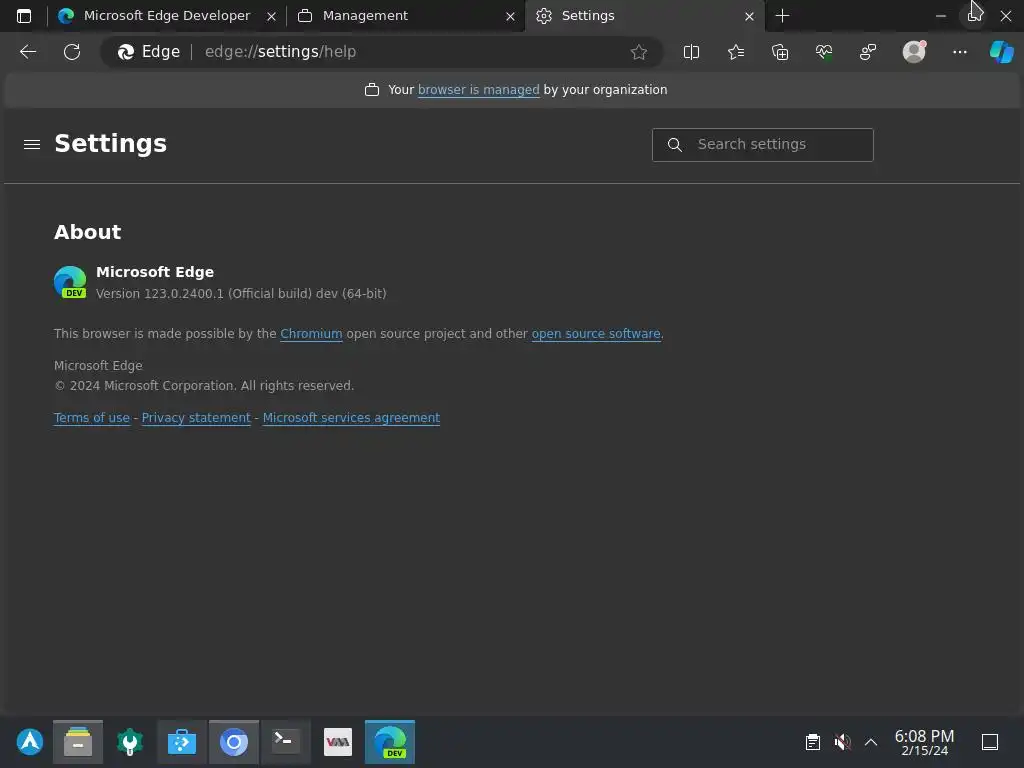Open Privacy statement link
This screenshot has height=768, width=1024.
point(196,418)
